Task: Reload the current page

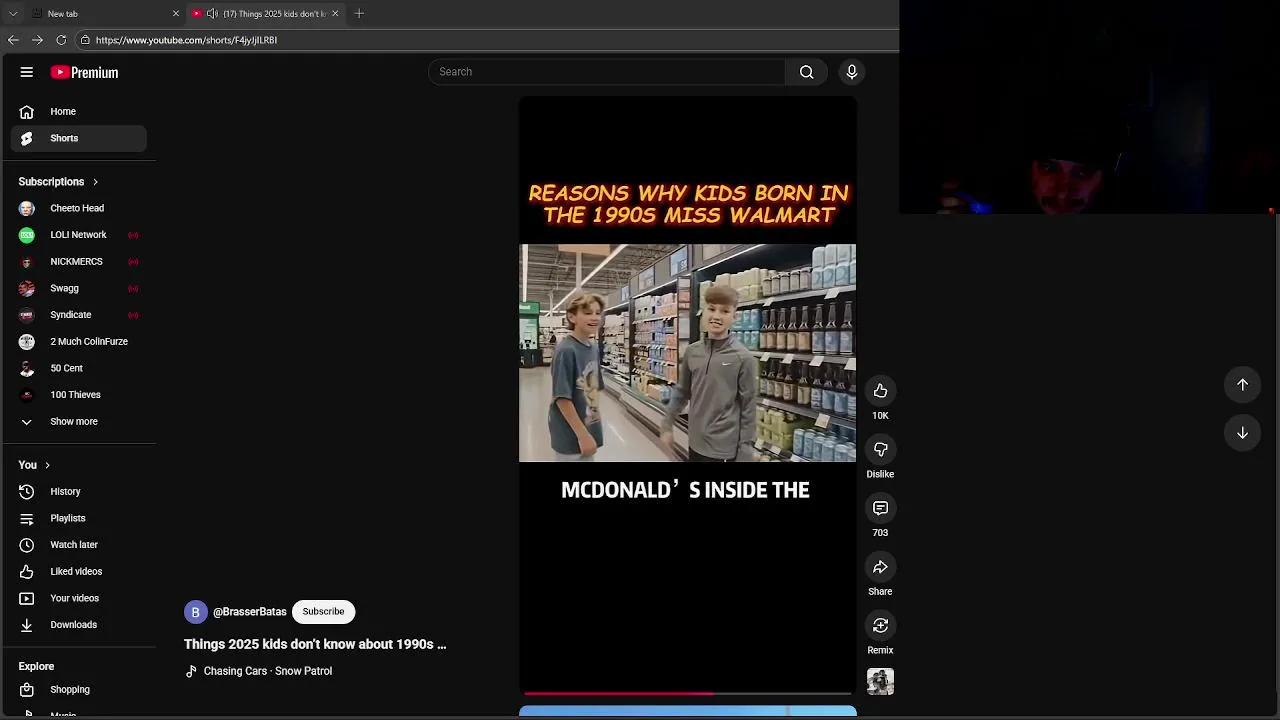Action: coord(61,40)
